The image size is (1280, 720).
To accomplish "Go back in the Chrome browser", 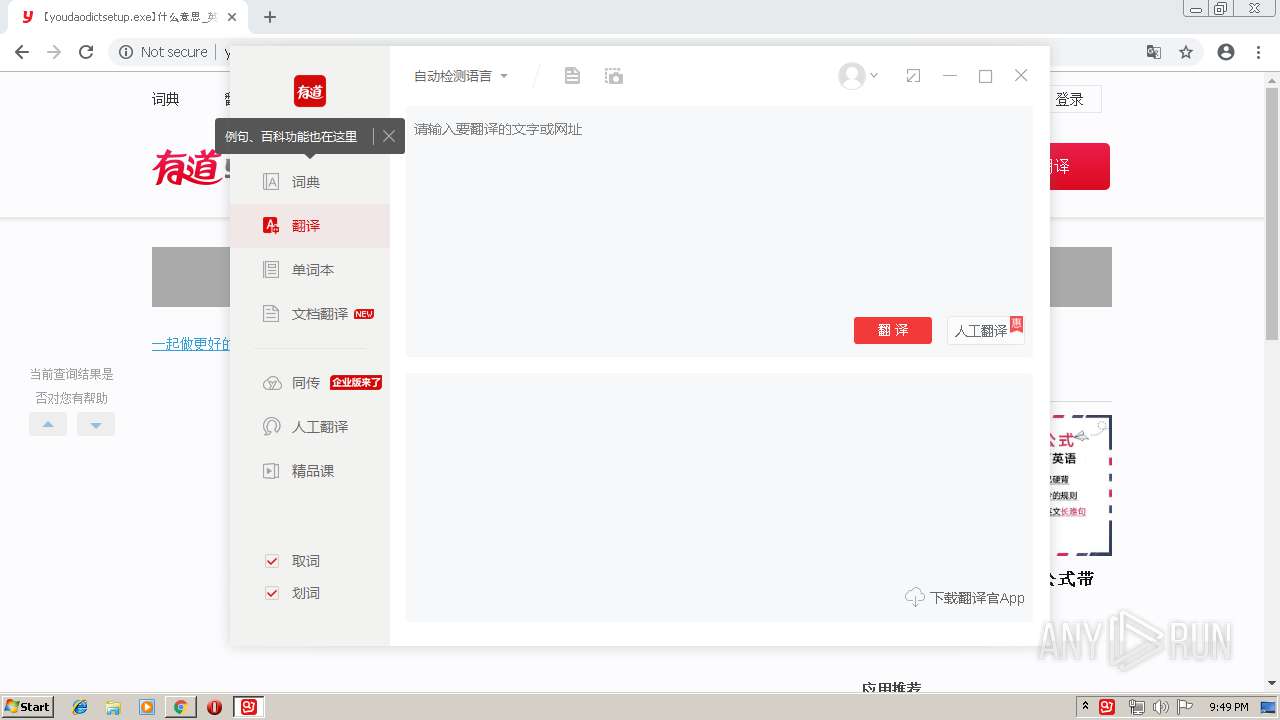I will (22, 52).
